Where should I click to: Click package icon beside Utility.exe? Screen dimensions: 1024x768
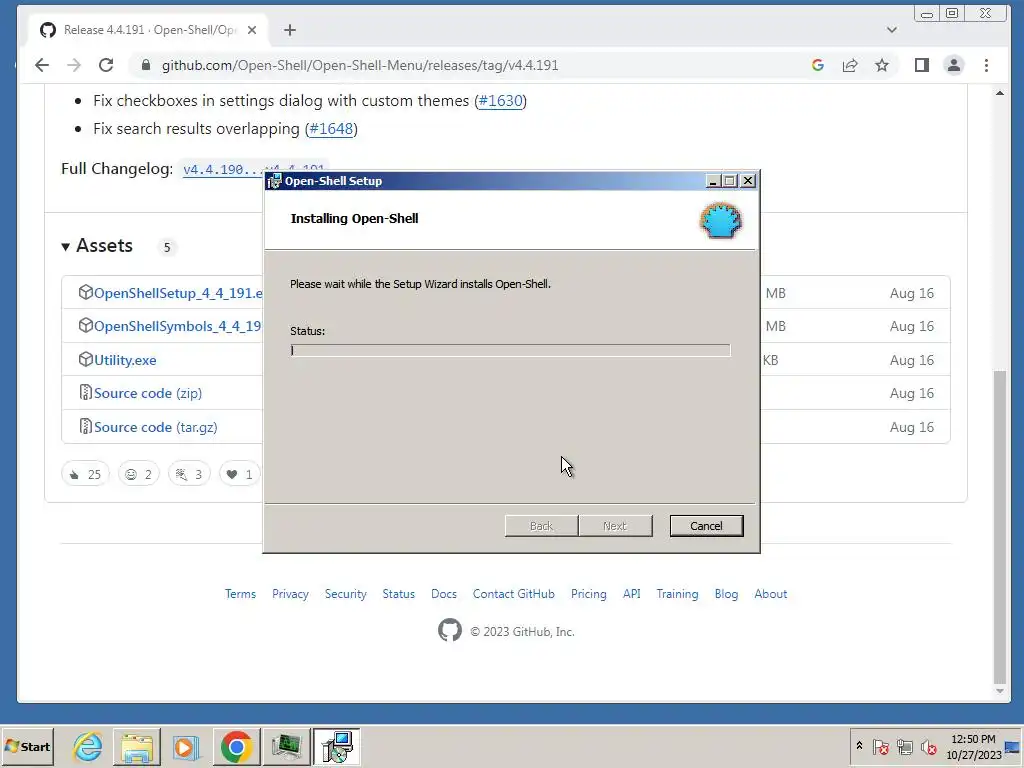pyautogui.click(x=86, y=359)
